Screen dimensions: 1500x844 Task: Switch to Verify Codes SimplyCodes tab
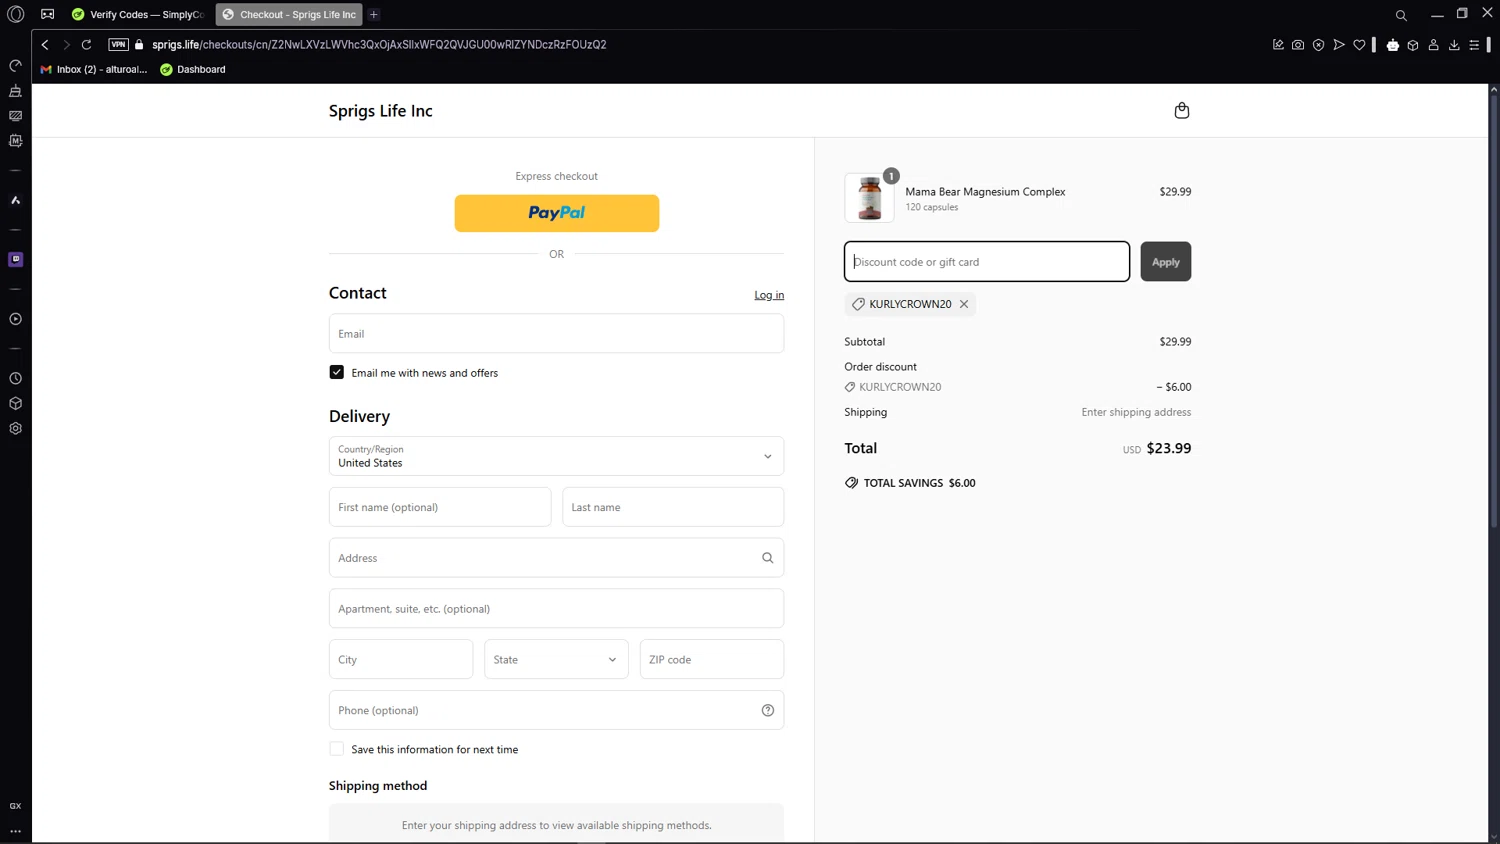[138, 14]
